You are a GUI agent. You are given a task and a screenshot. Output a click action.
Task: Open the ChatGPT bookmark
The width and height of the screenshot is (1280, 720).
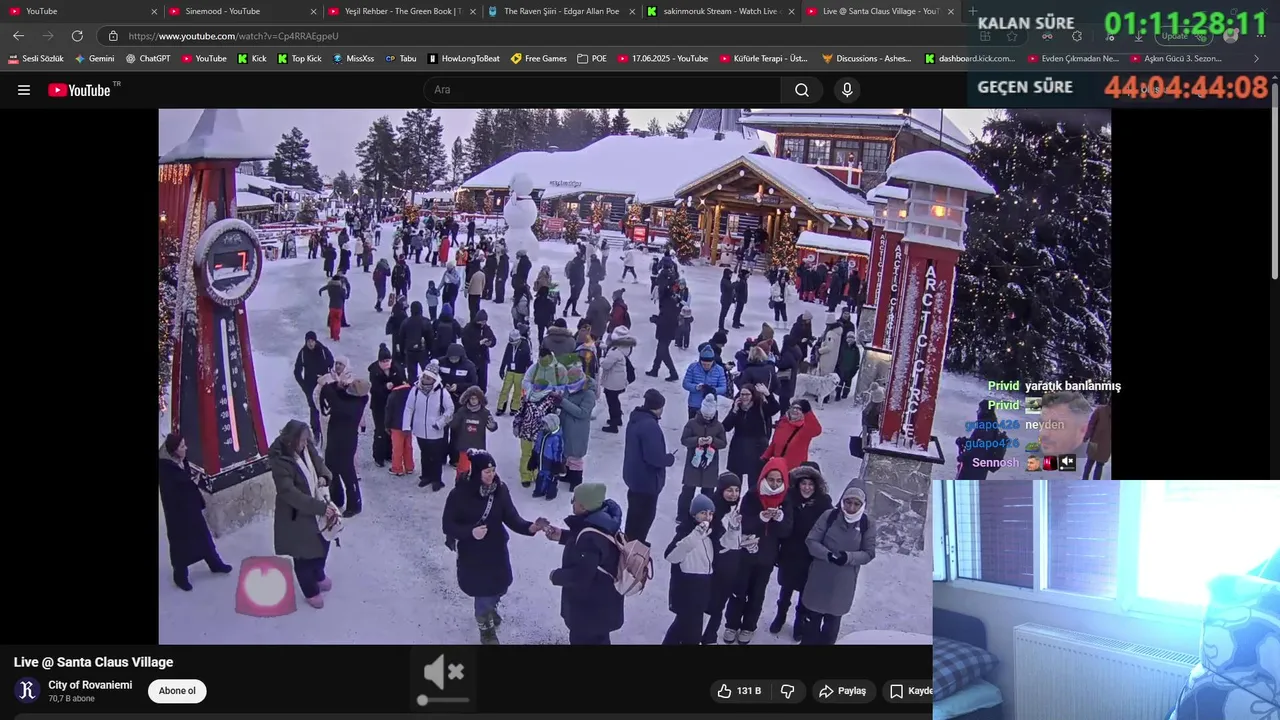148,59
